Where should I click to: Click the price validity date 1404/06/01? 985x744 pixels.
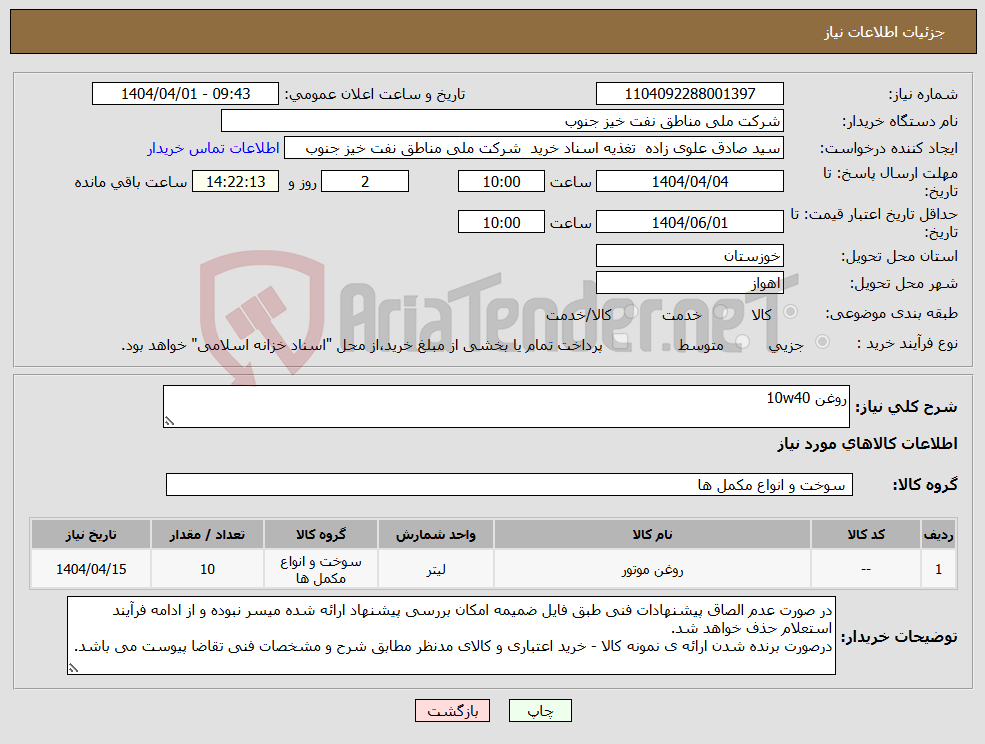pyautogui.click(x=690, y=222)
